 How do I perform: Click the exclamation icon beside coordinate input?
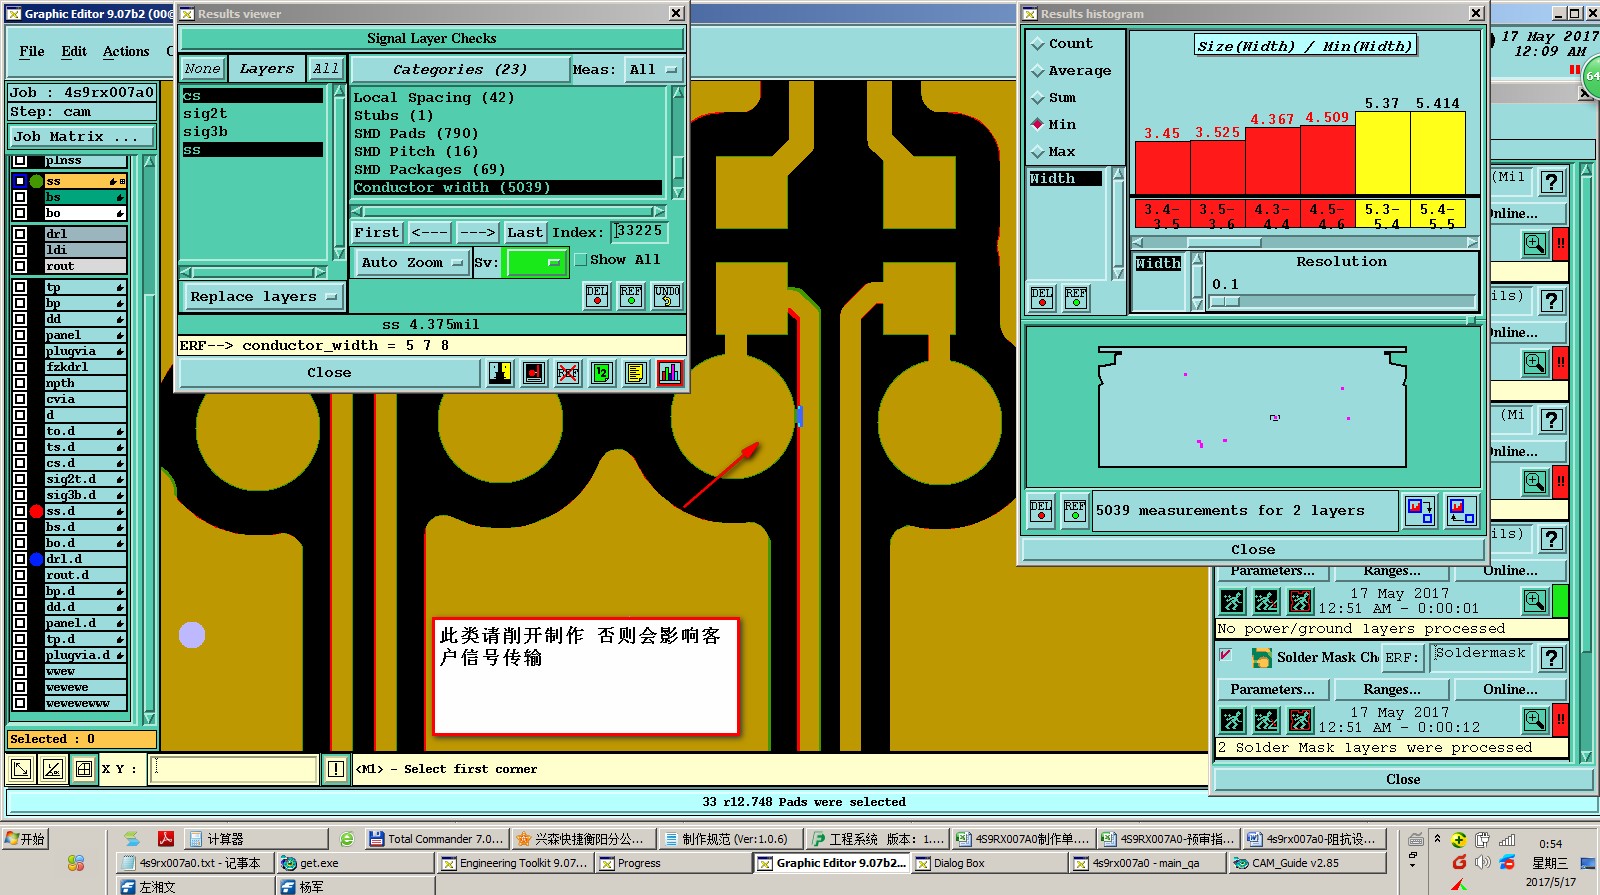coord(336,769)
